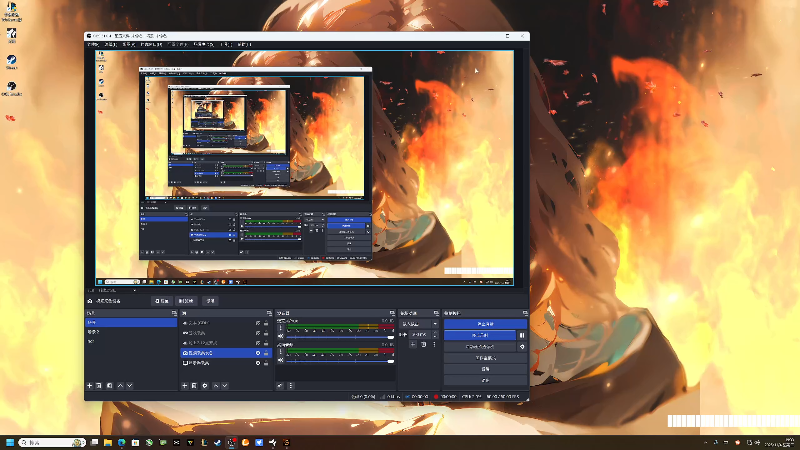This screenshot has width=800, height=450.
Task: Pop out the Scene Transitions dock panel
Action: 436,313
